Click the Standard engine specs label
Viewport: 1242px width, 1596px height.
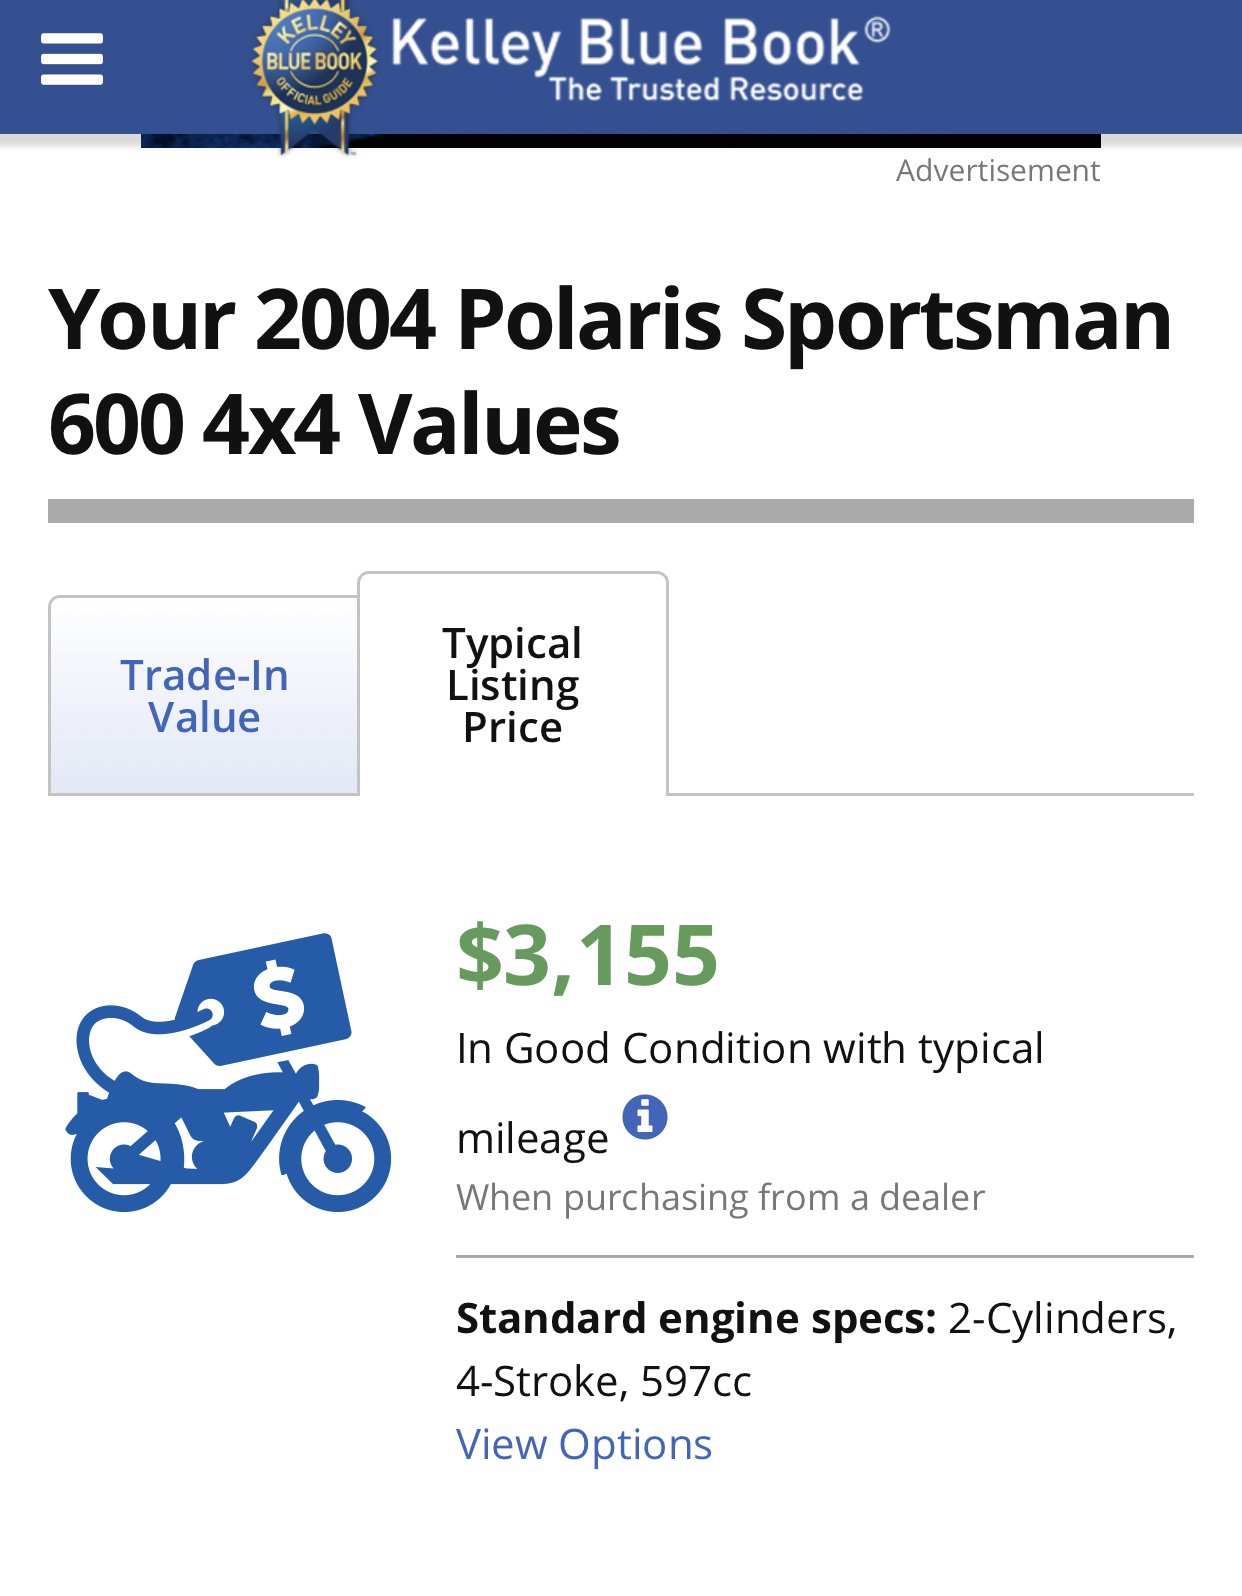click(696, 1318)
